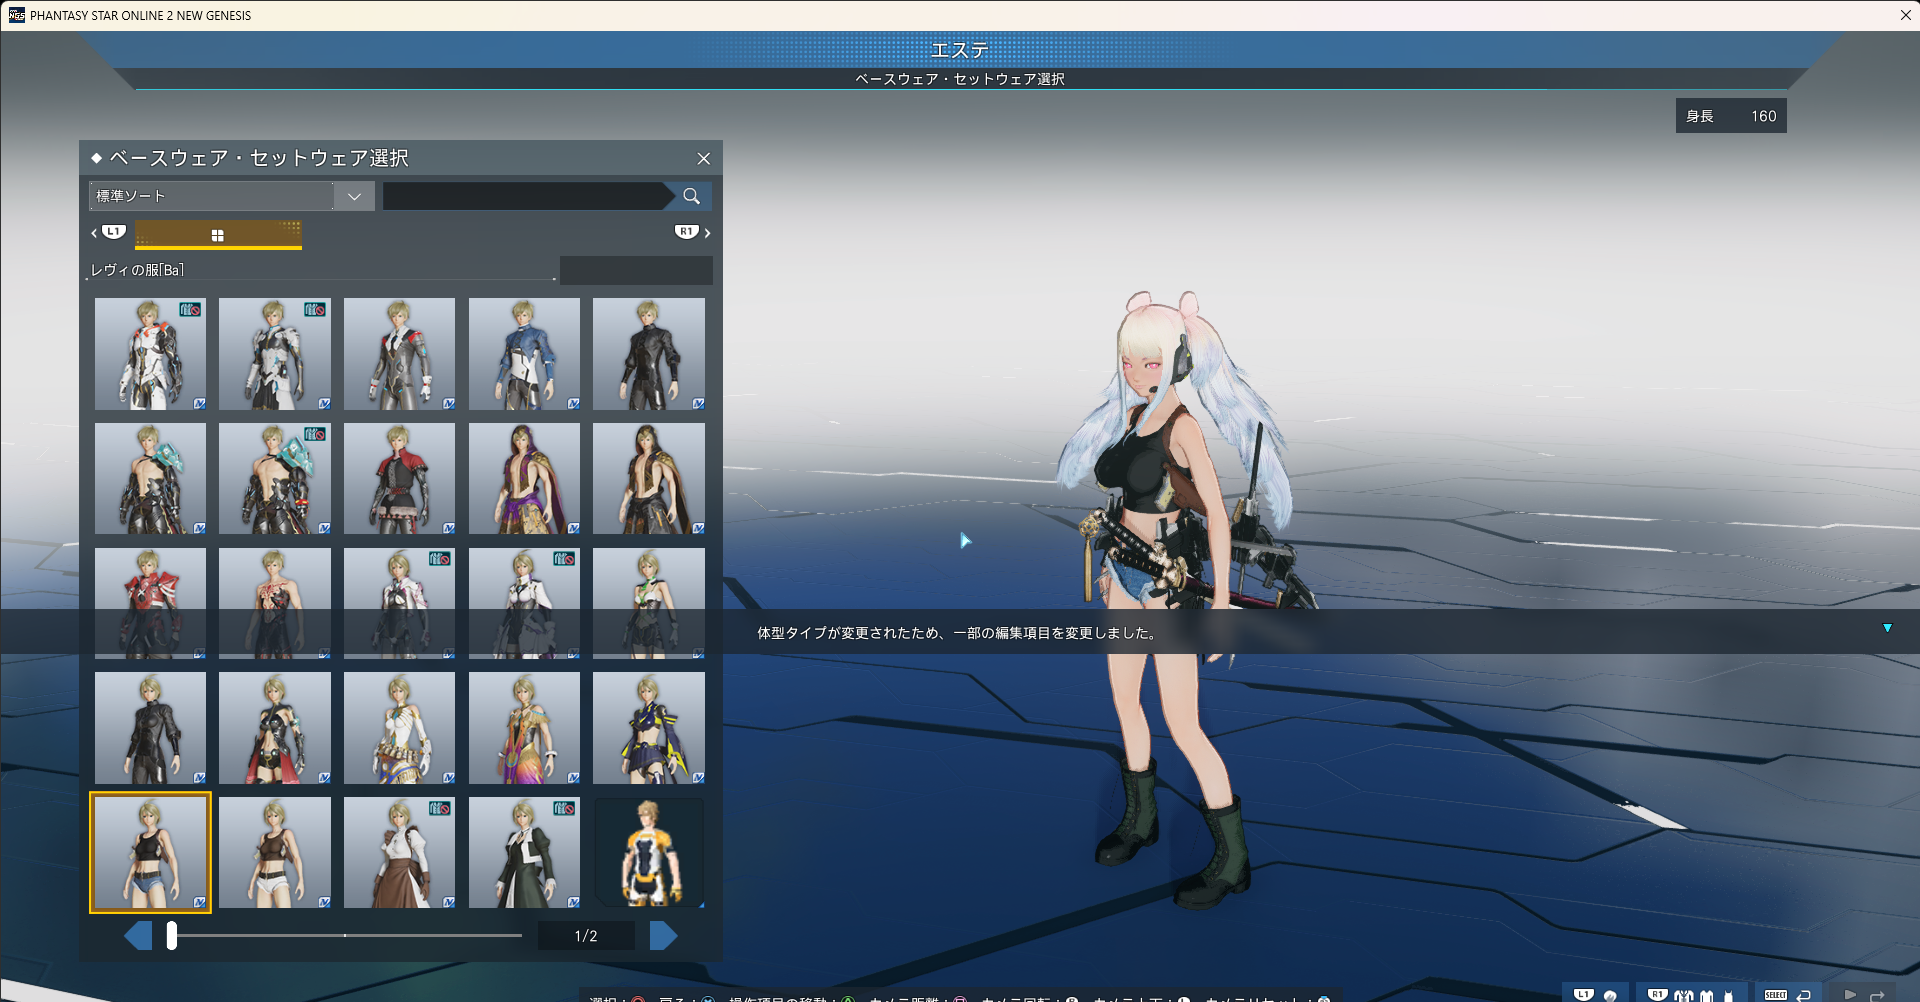Select black bodysuit beside the red-caped armor
1920x1002 pixels.
pos(150,728)
